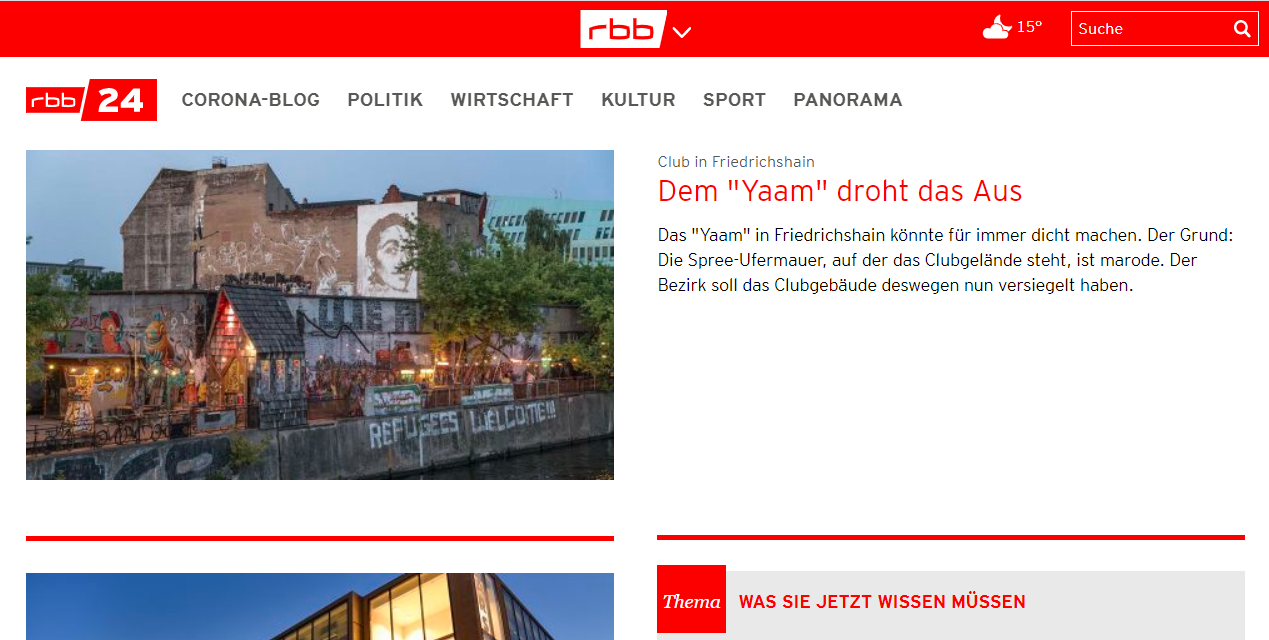Click the 15° temperature reading
The height and width of the screenshot is (640, 1269).
pyautogui.click(x=1030, y=27)
